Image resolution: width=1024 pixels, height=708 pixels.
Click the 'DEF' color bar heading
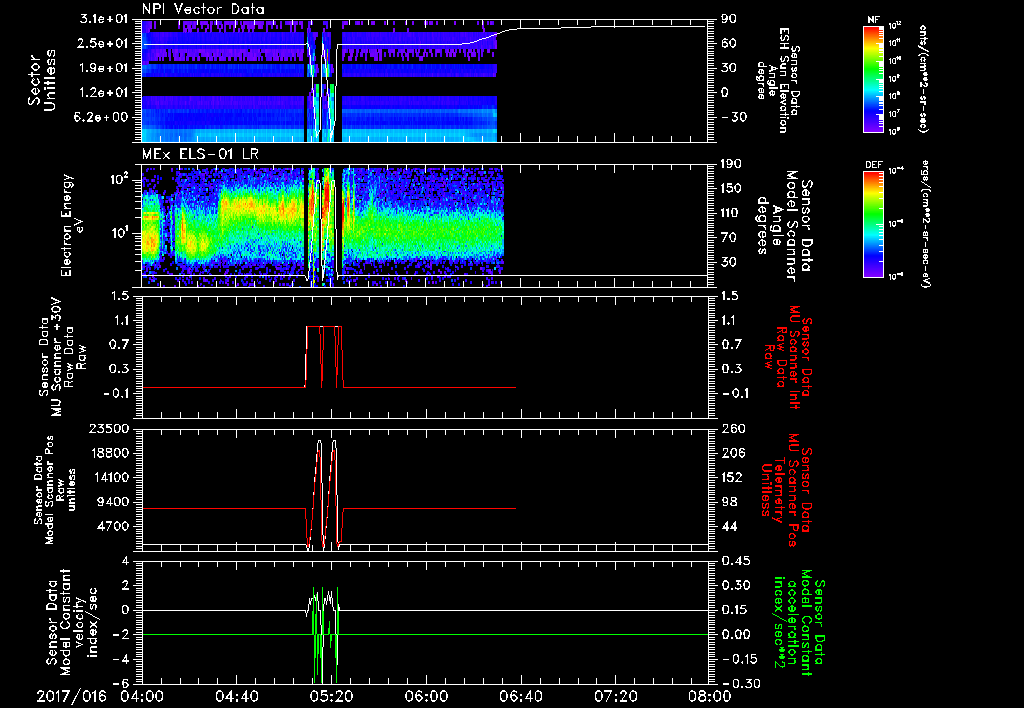click(x=873, y=165)
